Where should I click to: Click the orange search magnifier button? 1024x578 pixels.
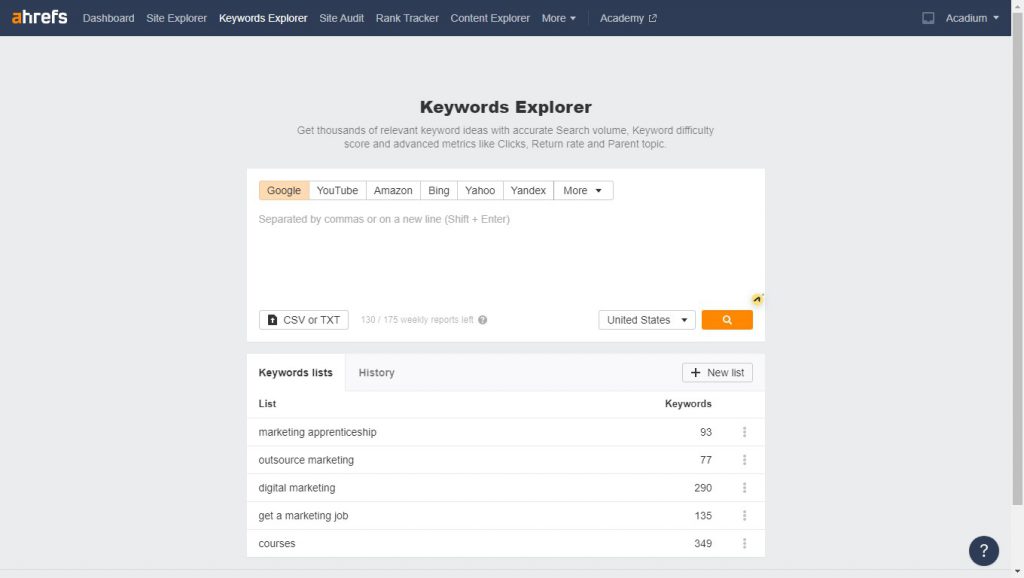pos(727,320)
